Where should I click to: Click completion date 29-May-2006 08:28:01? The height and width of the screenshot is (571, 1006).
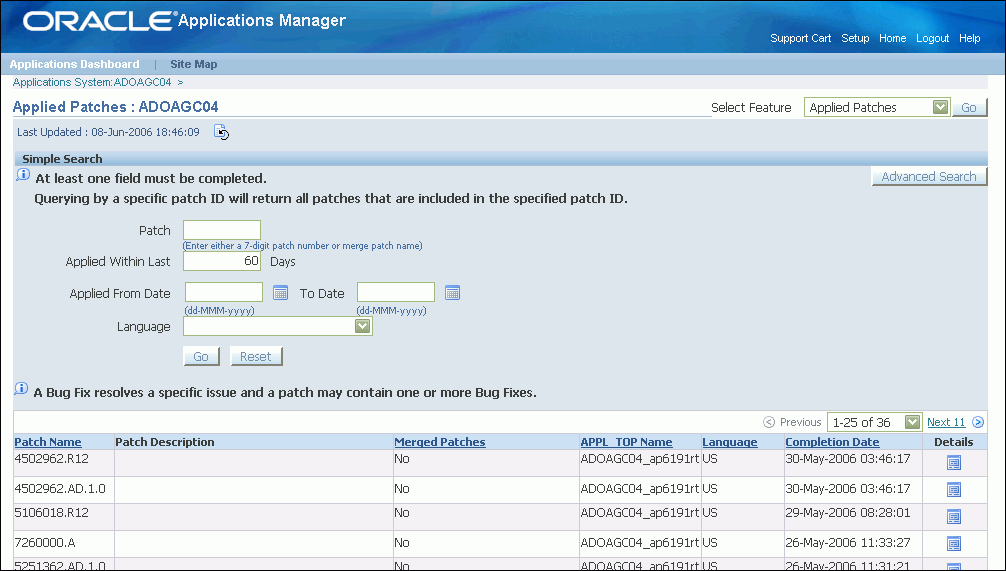click(848, 513)
